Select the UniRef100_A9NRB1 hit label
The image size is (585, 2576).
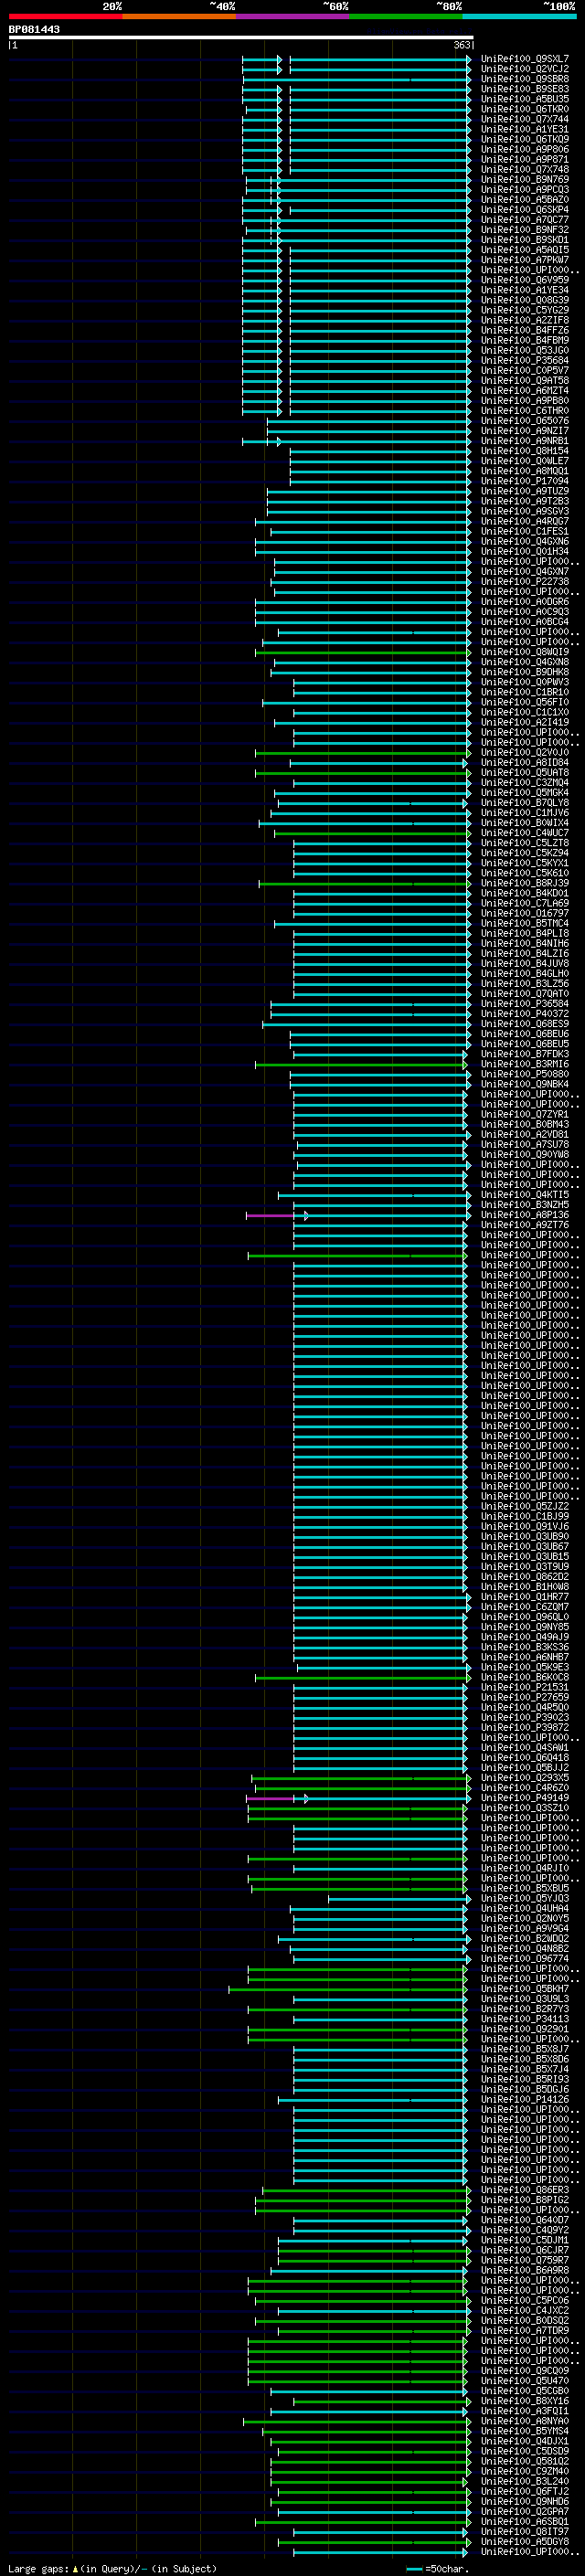coord(524,441)
